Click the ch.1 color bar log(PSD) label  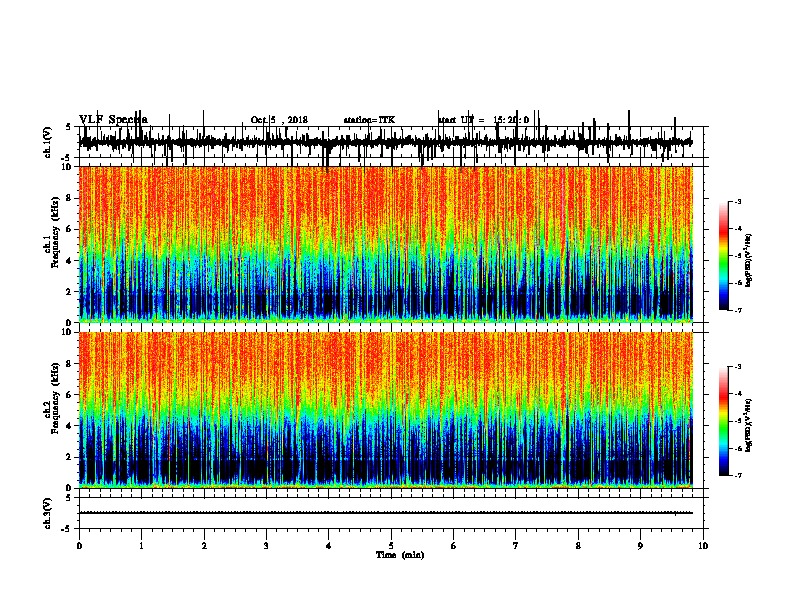click(749, 260)
